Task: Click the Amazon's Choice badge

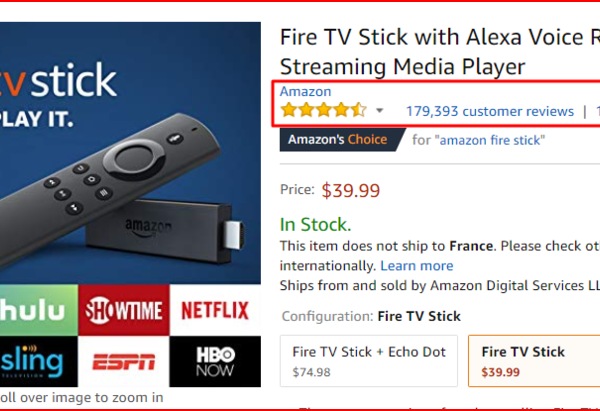Action: 337,140
